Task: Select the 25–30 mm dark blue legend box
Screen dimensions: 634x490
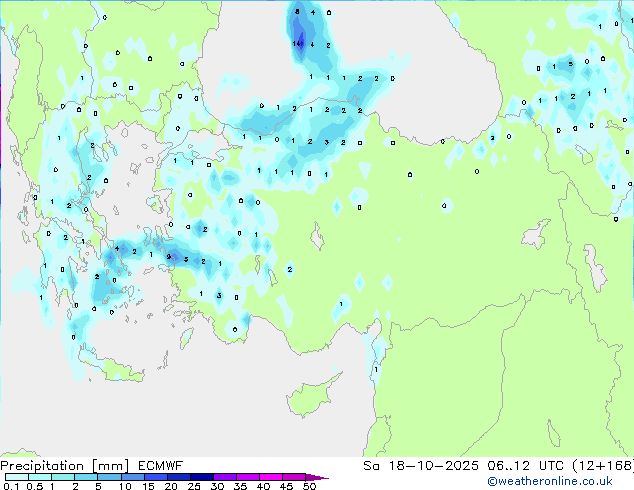Action: tap(201, 477)
